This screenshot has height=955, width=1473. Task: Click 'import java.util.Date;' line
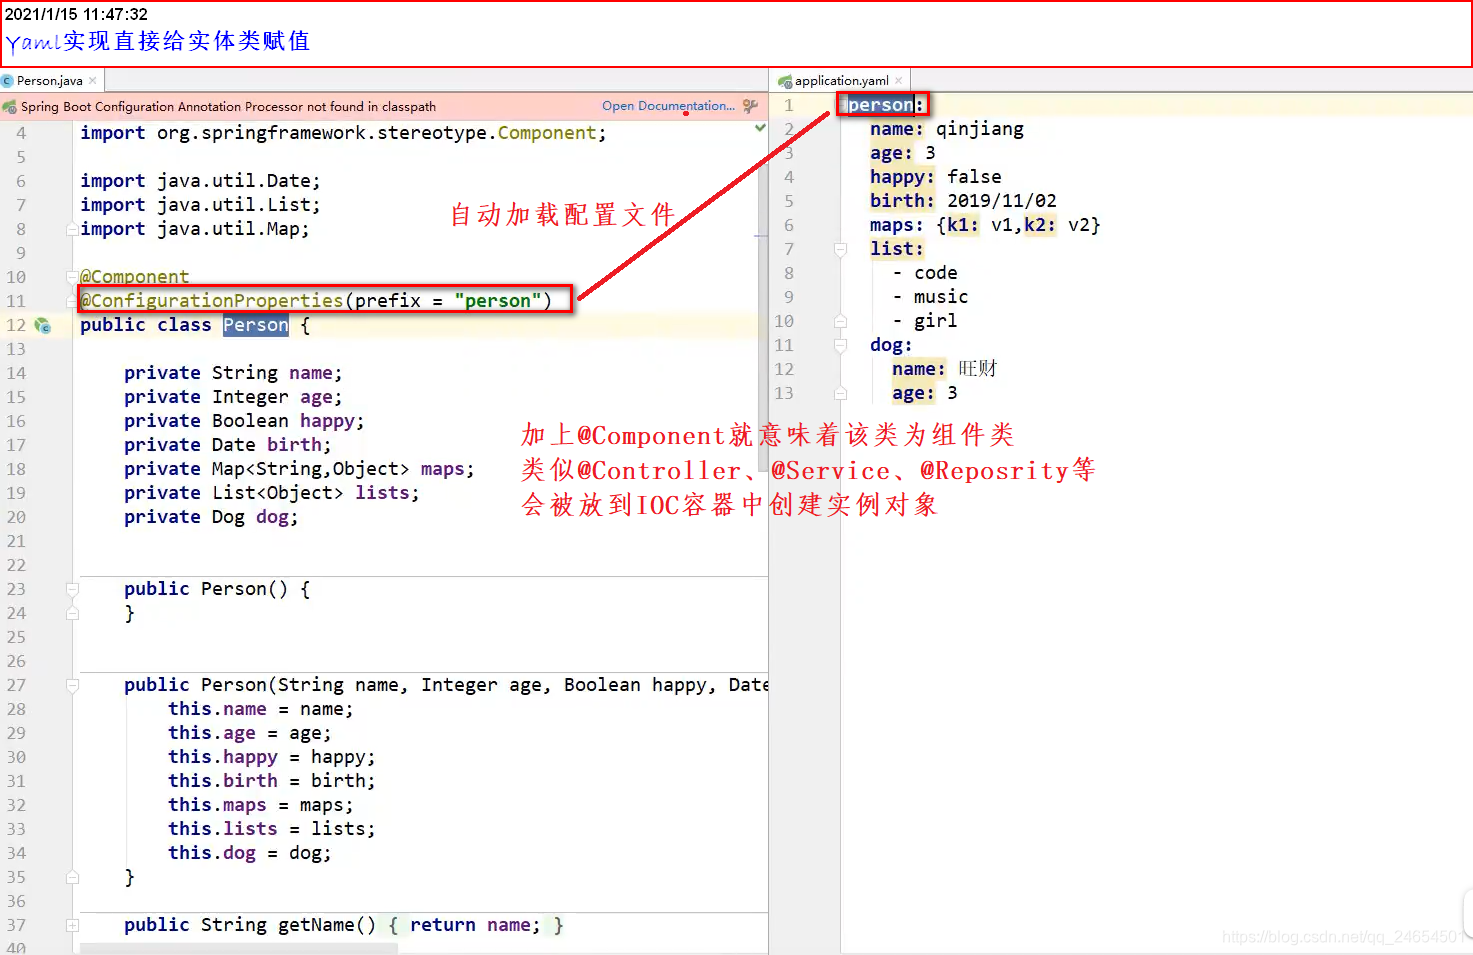200,181
